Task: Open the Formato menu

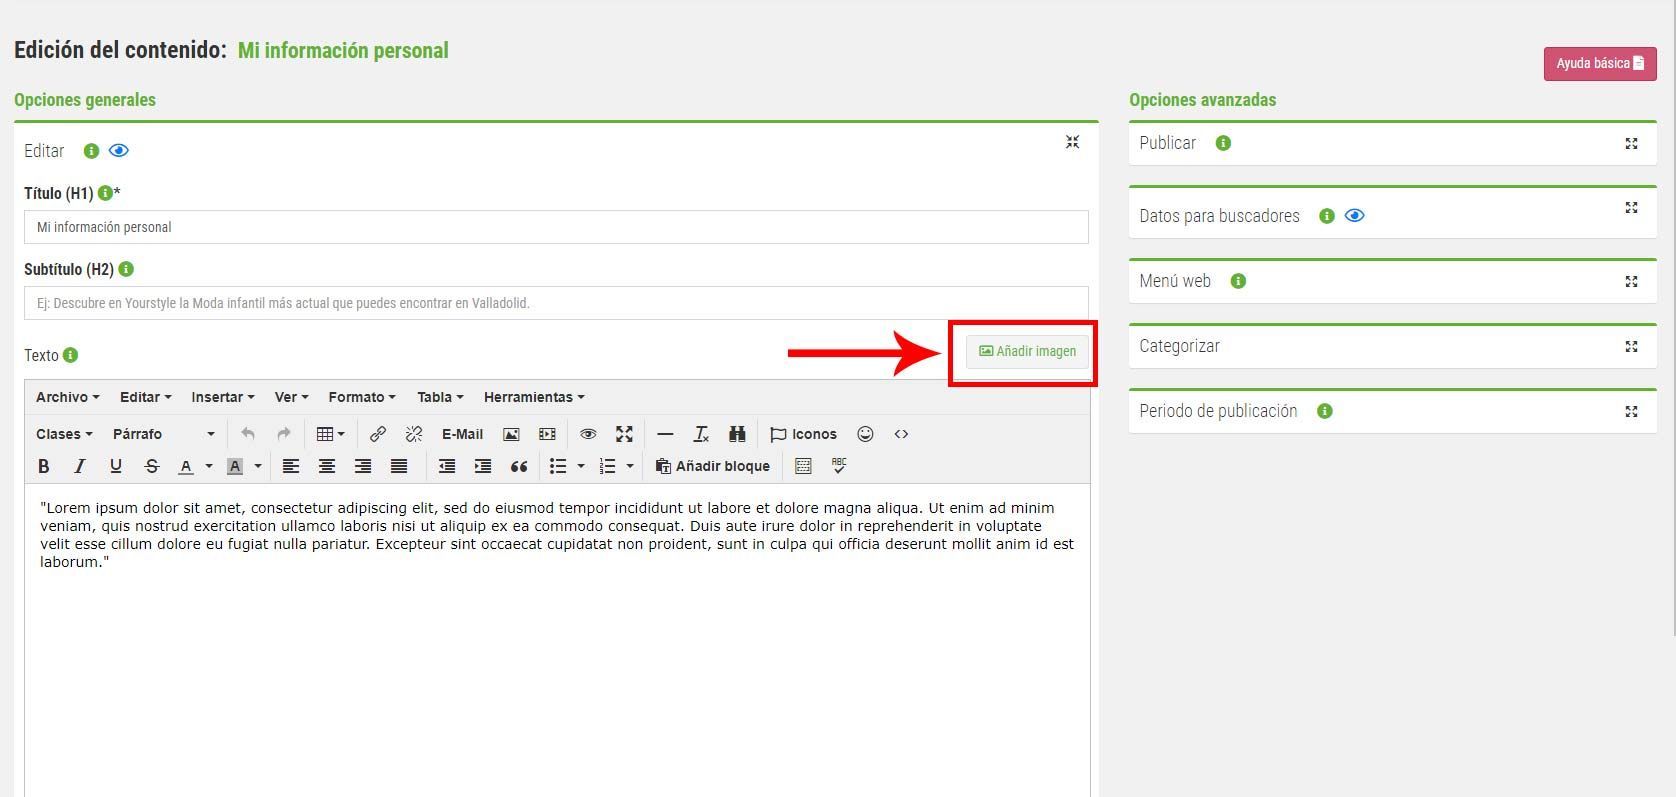Action: coord(361,397)
